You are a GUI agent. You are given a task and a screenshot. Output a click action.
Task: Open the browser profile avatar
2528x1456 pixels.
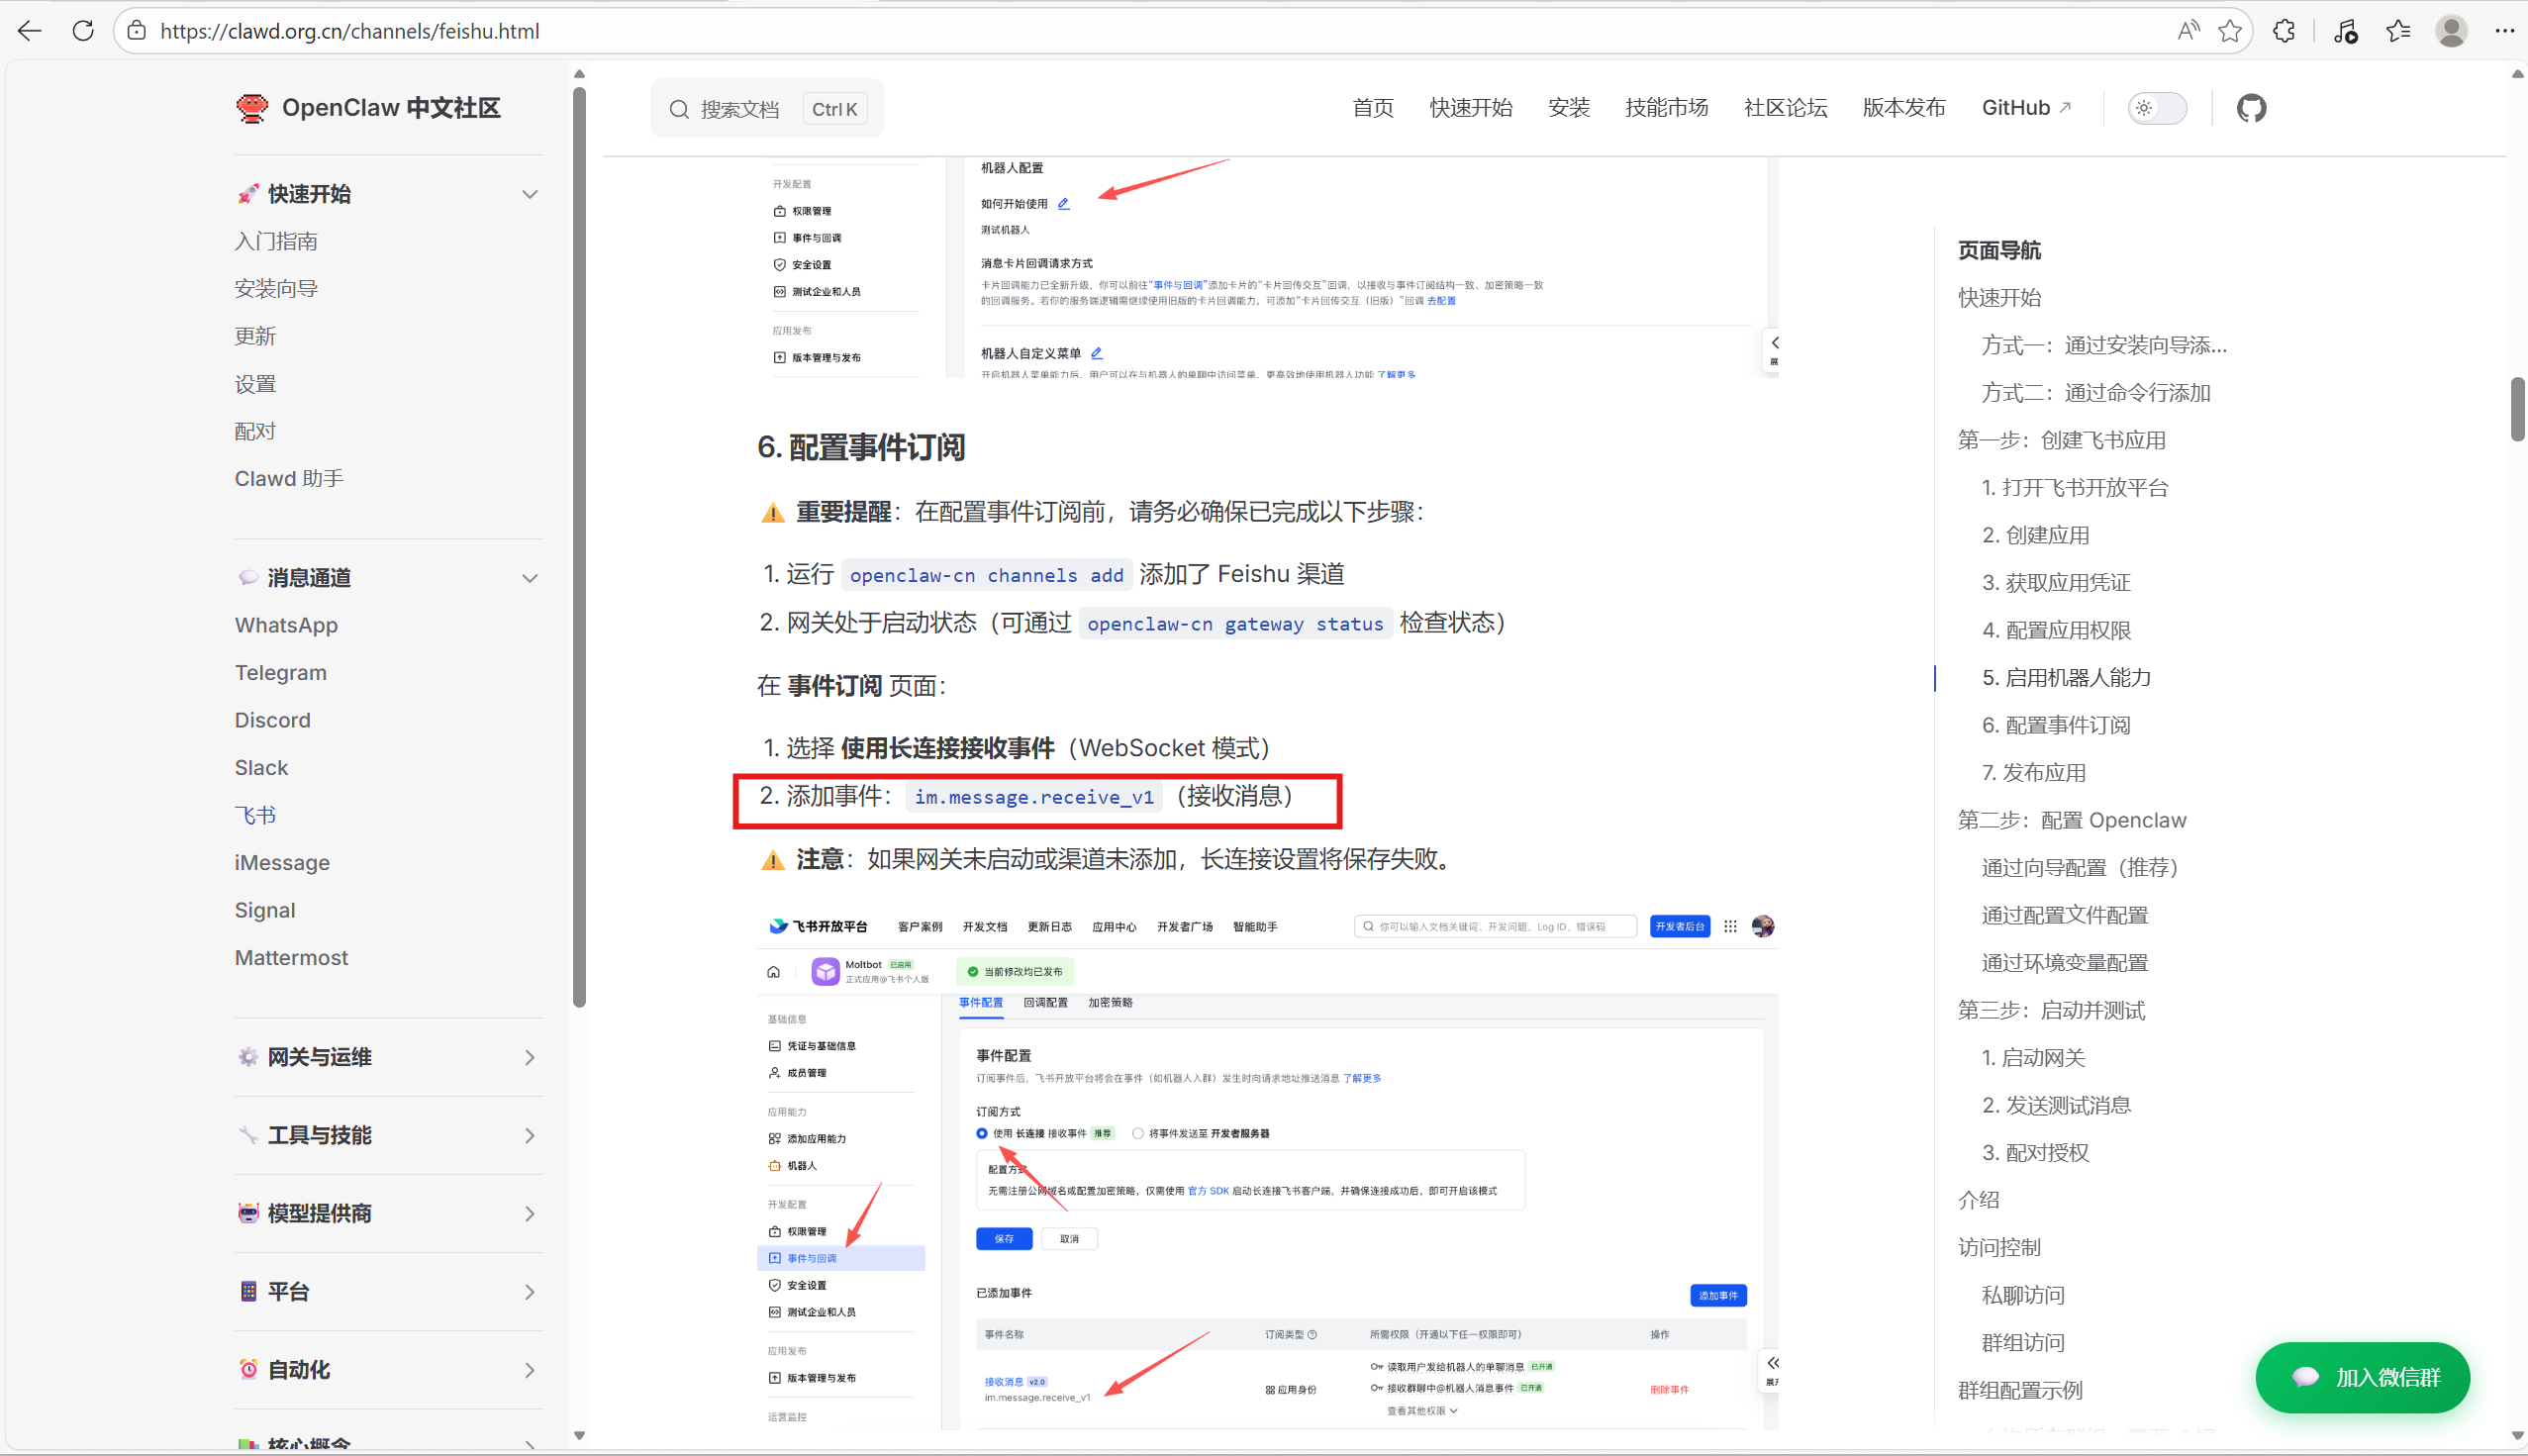point(2450,31)
